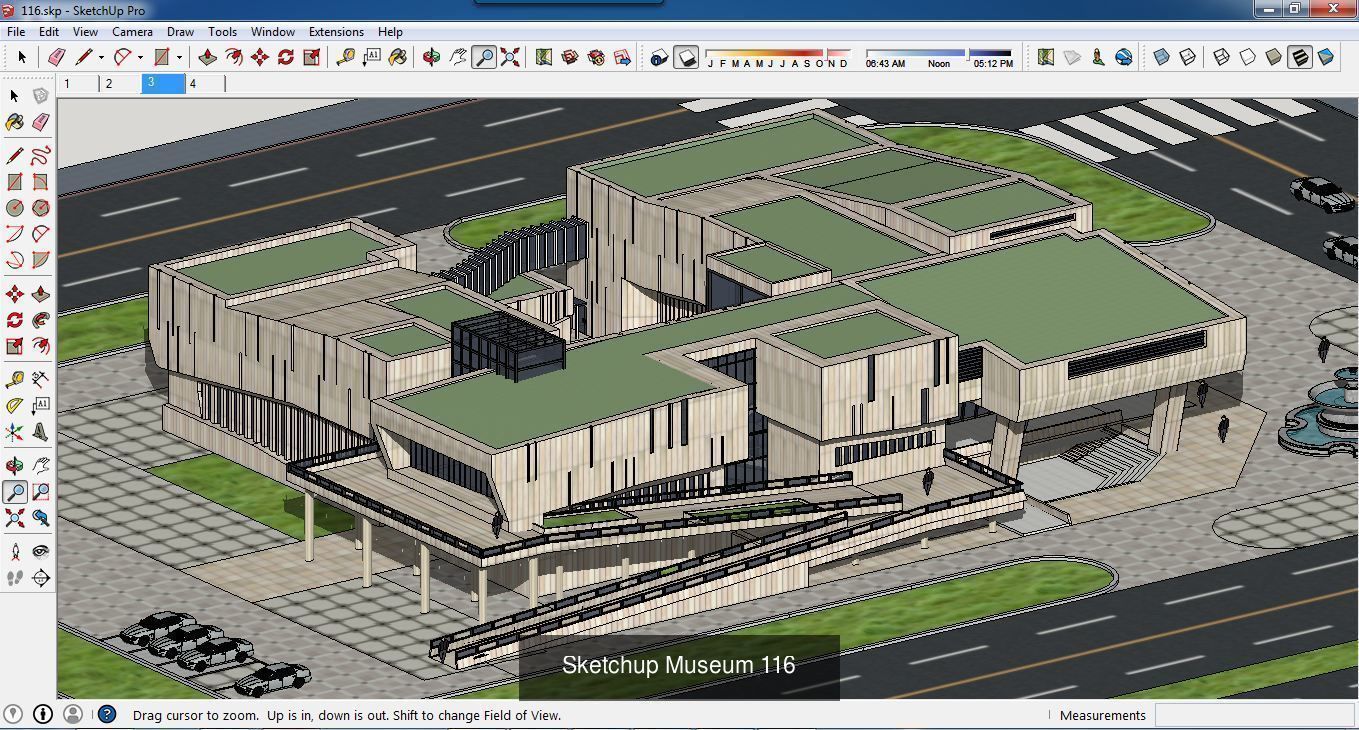Click the Position Camera tool in left toolbar
Viewport: 1359px width, 730px height.
[14, 551]
